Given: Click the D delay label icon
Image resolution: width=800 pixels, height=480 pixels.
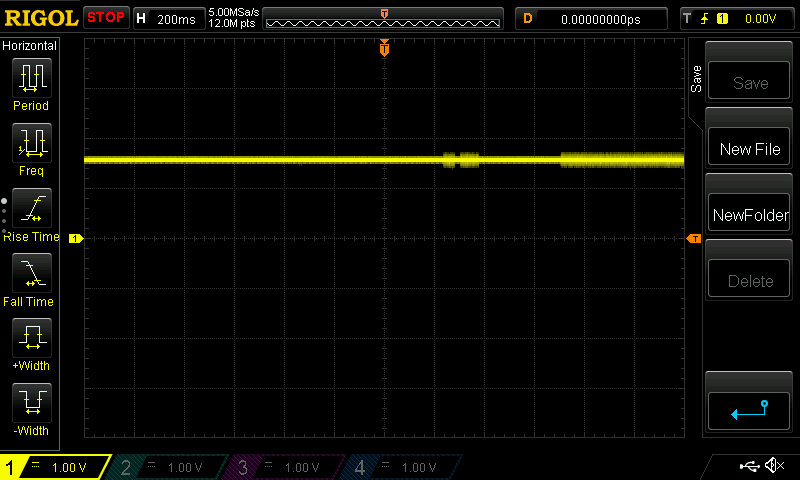Looking at the screenshot, I should coord(528,19).
